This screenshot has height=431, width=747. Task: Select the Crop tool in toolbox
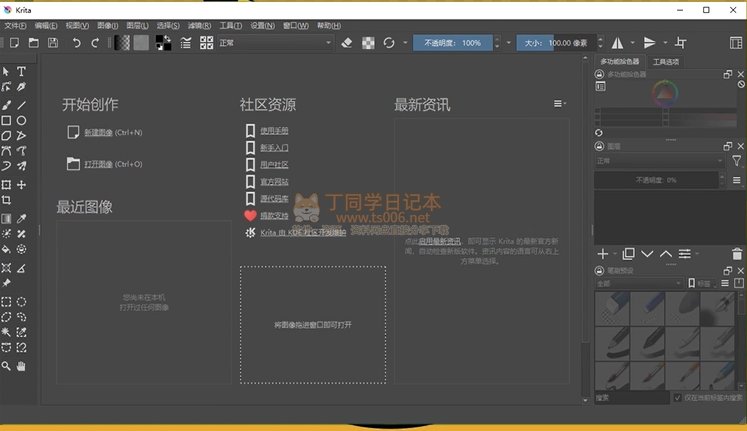pyautogui.click(x=6, y=201)
